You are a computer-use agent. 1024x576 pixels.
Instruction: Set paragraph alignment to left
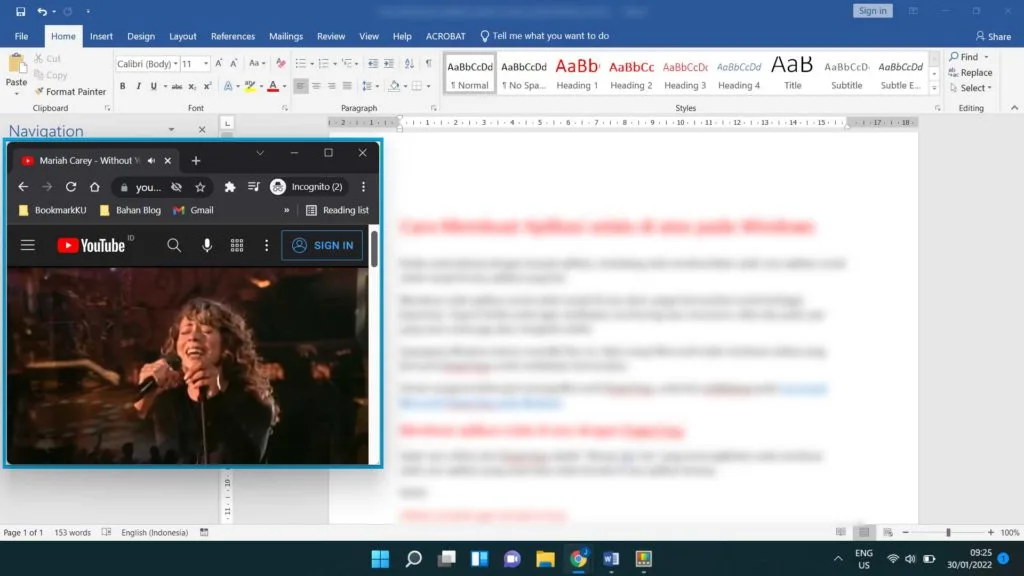[x=300, y=86]
